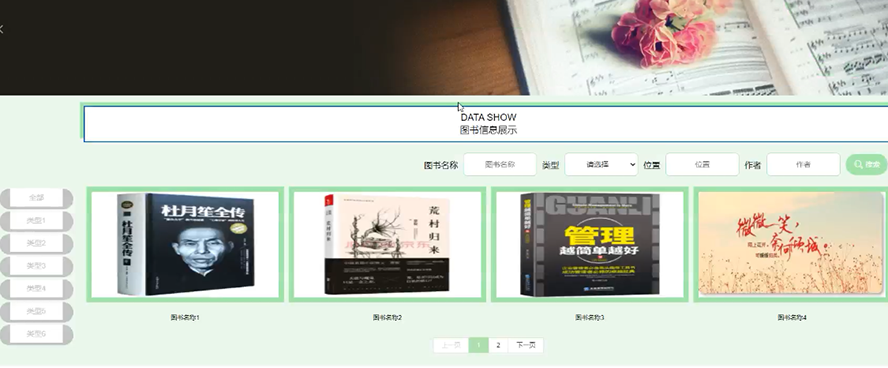Select the 类型3 category

[36, 266]
